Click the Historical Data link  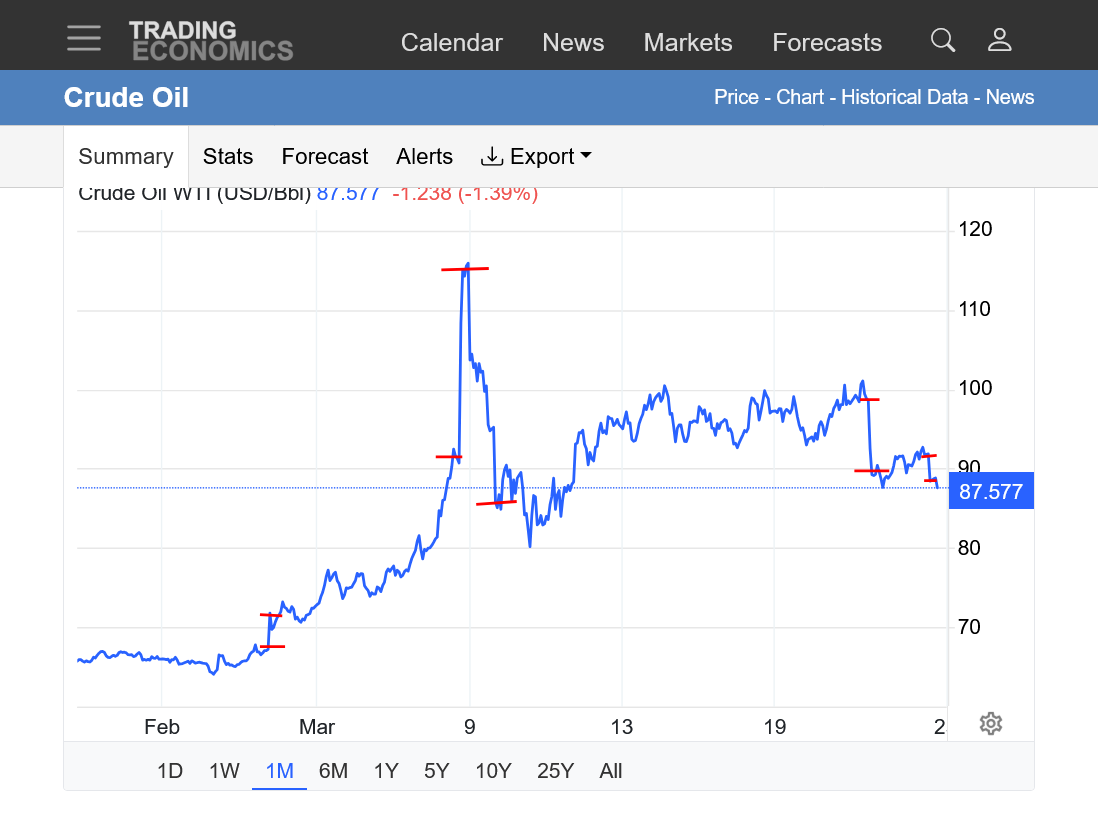click(904, 97)
